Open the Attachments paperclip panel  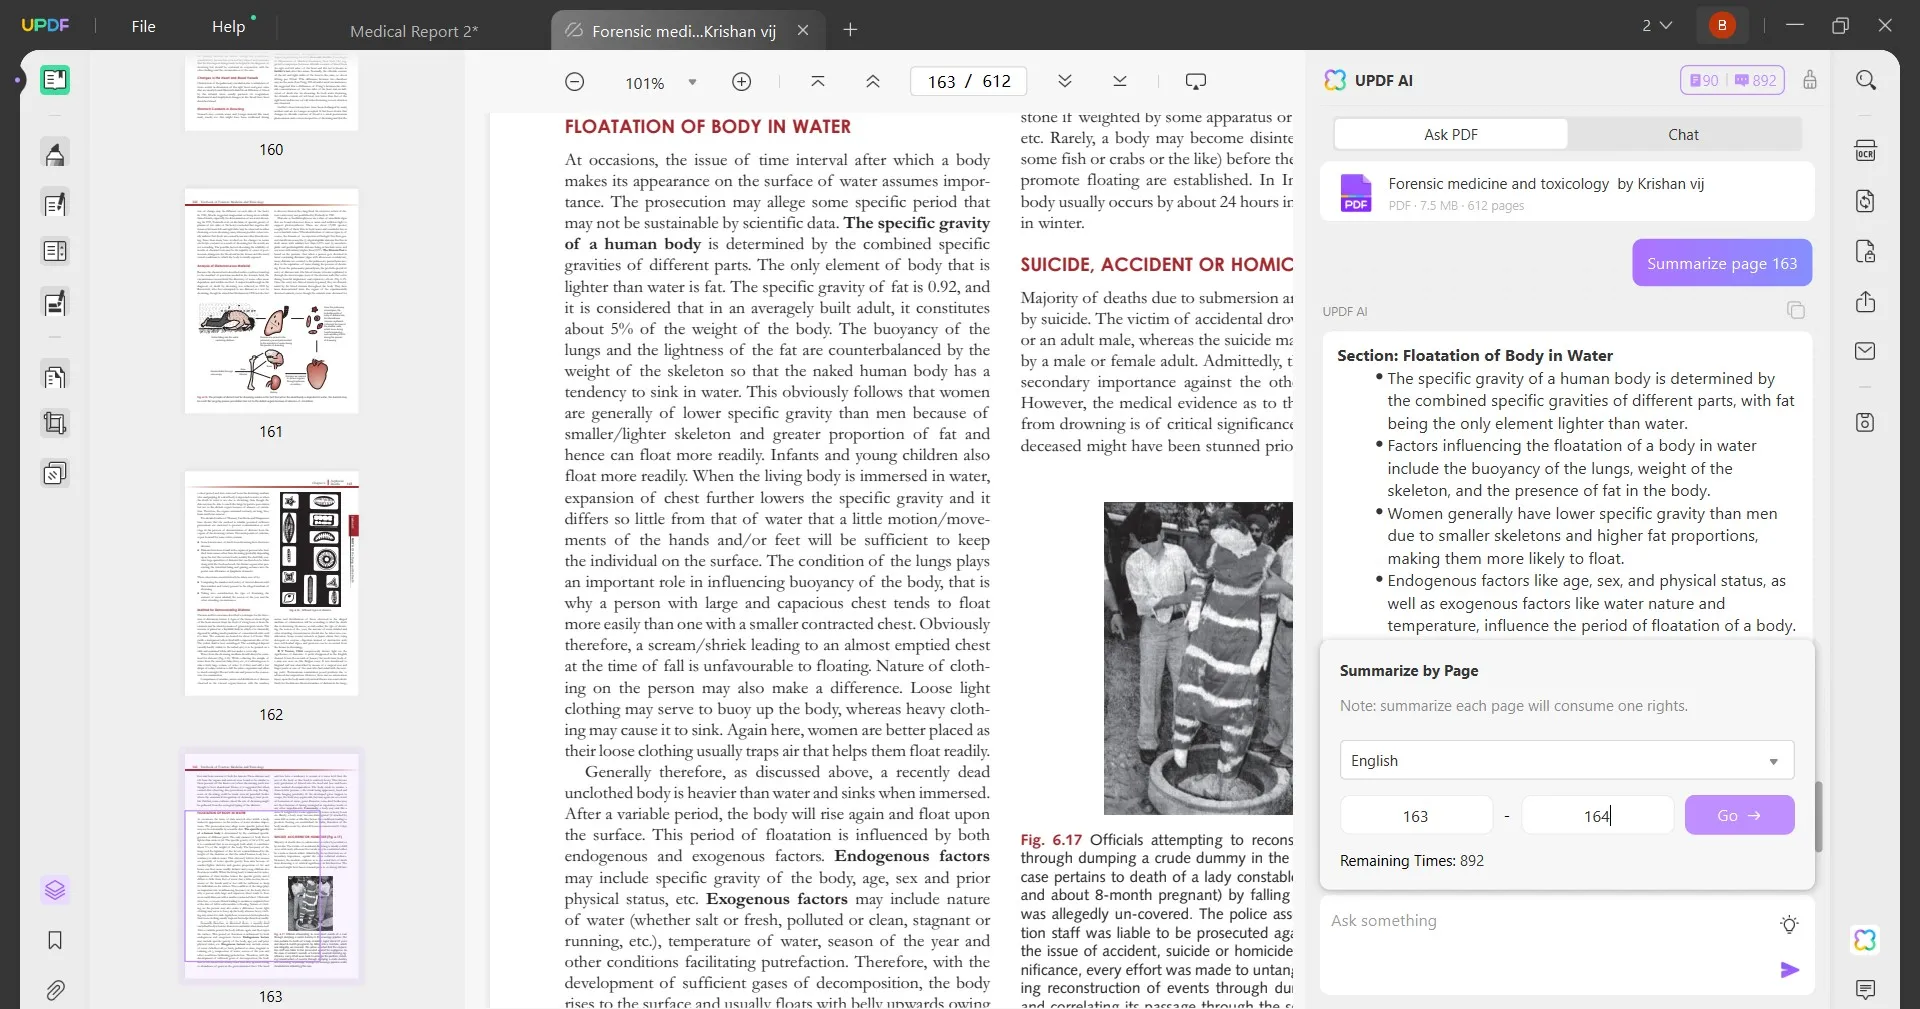point(55,991)
